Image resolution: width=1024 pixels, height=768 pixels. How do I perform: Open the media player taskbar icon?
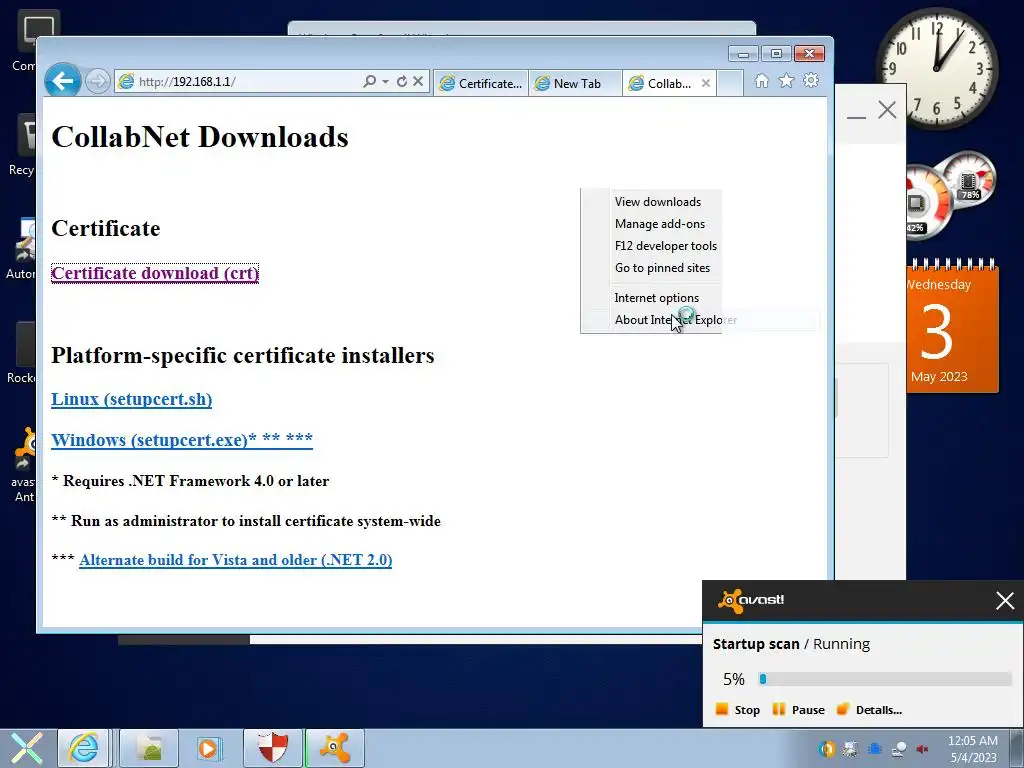[x=209, y=748]
